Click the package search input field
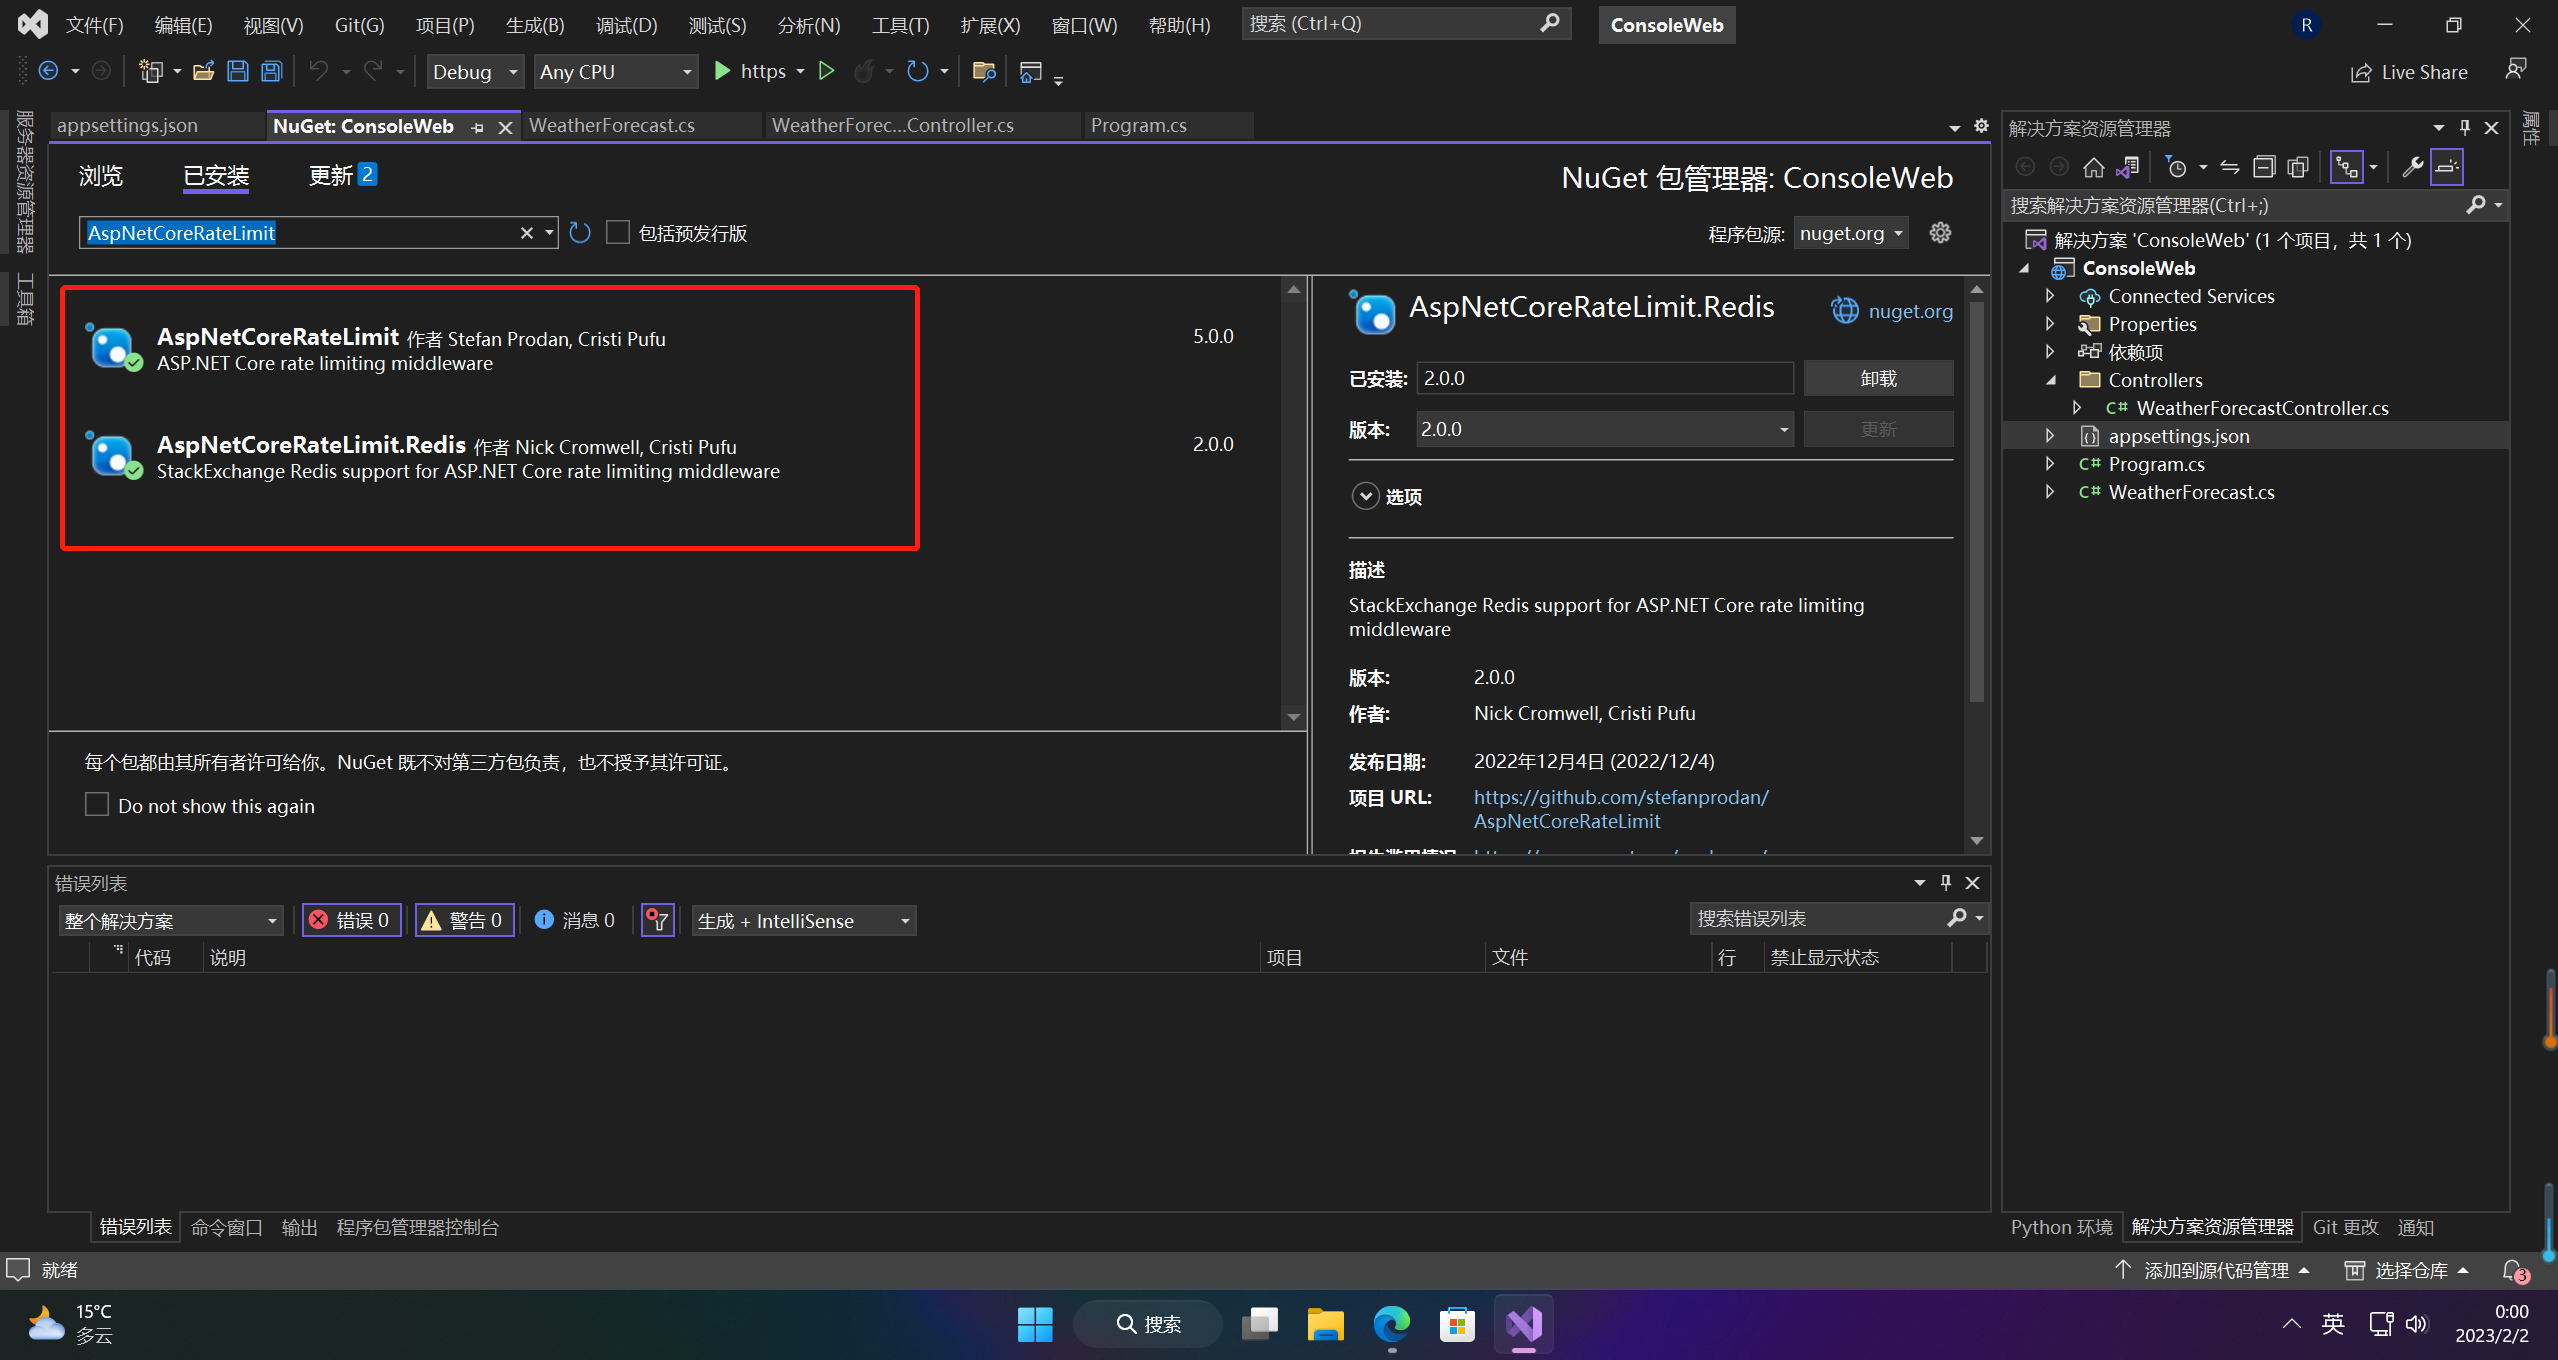The image size is (2558, 1360). click(x=300, y=233)
